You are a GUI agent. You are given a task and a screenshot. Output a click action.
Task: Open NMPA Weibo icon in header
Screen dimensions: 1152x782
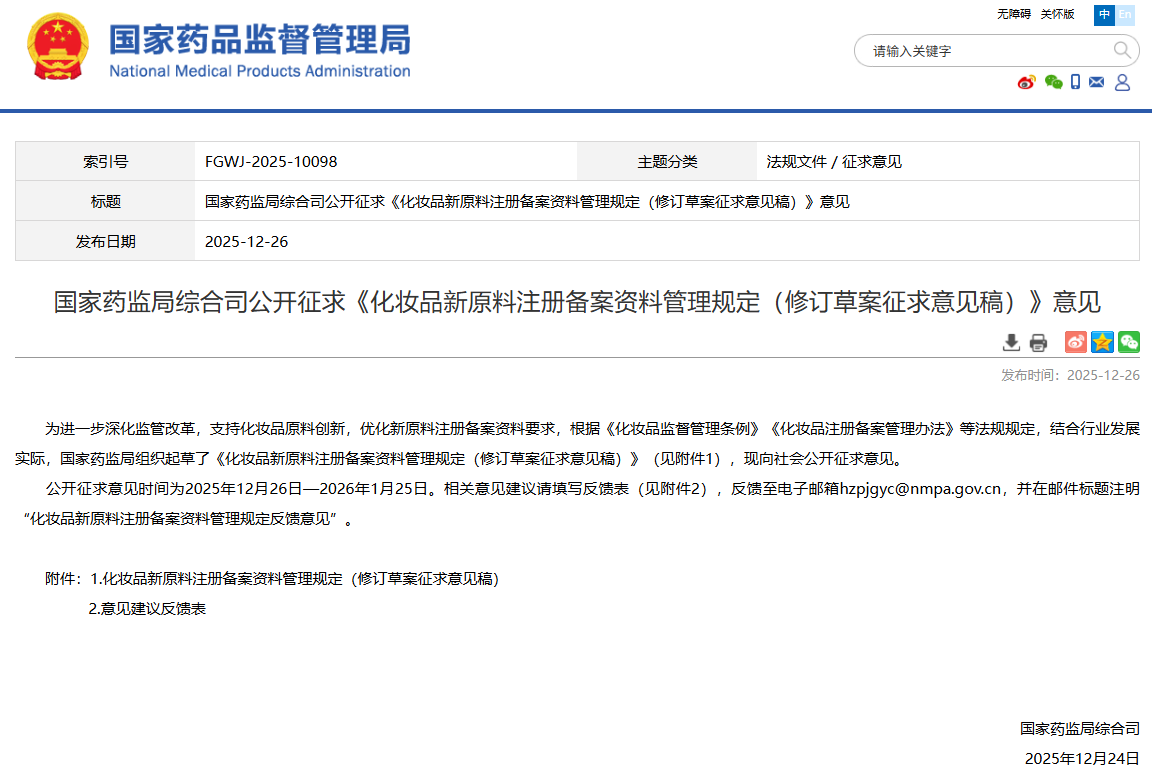coord(1024,83)
